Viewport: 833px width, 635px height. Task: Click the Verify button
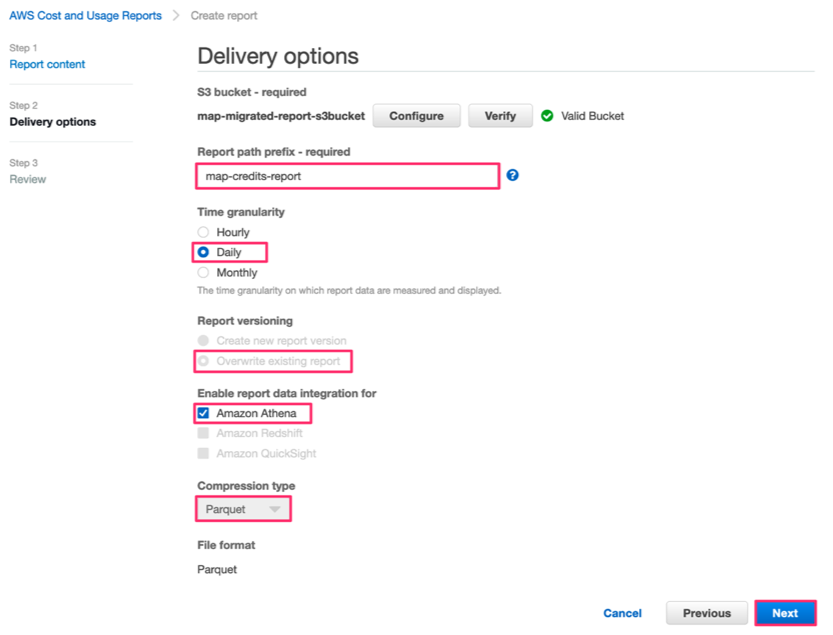click(x=500, y=116)
